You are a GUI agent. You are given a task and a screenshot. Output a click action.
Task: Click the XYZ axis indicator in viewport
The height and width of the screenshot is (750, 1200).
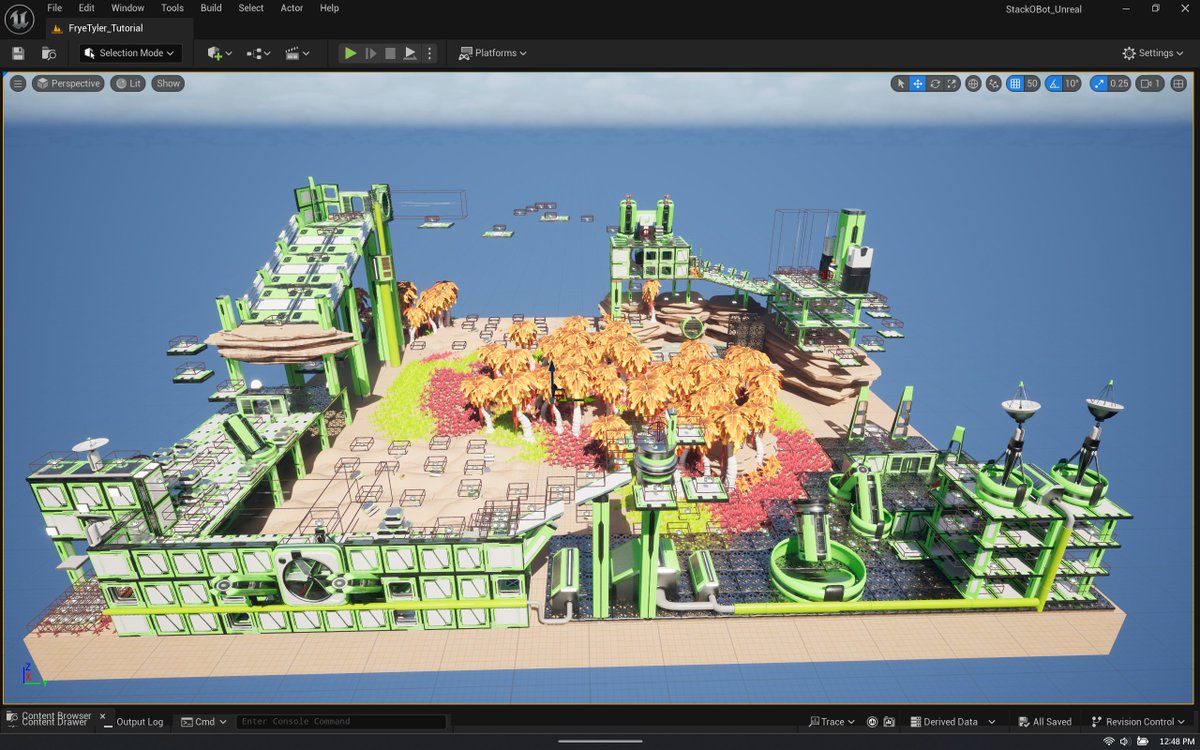(33, 674)
